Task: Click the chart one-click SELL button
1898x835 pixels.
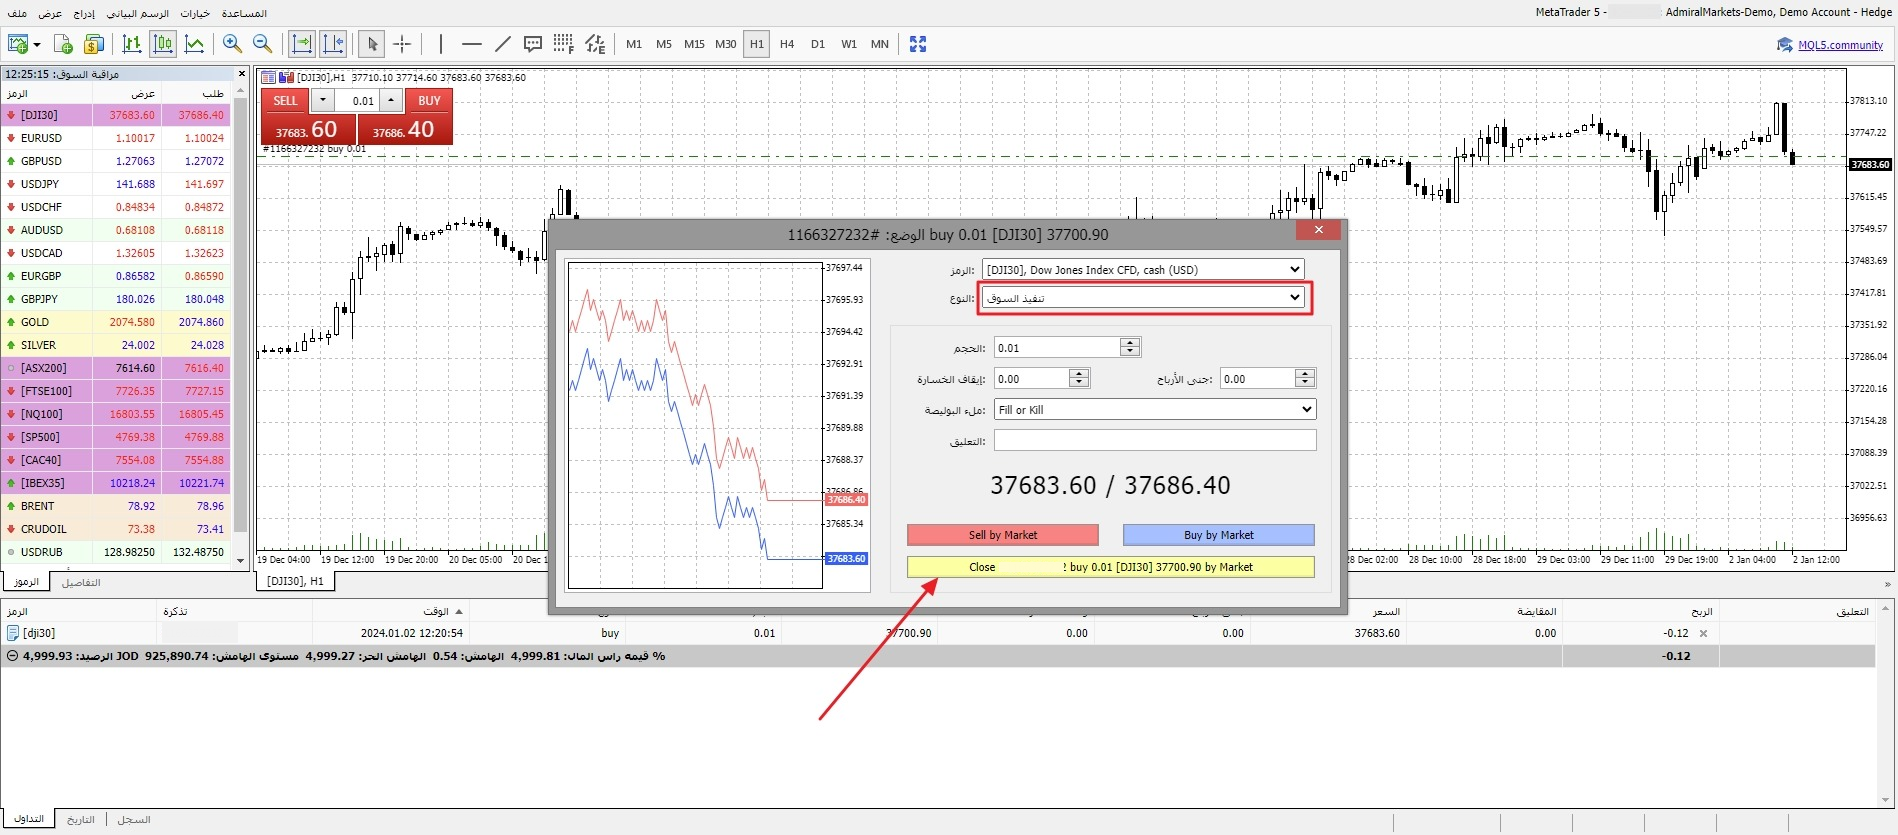Action: 285,101
